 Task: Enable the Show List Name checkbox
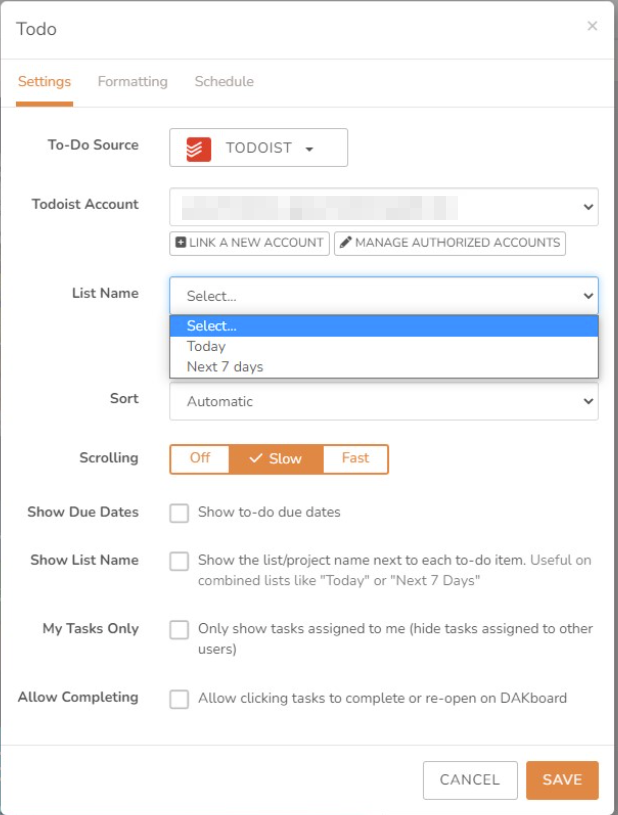point(180,561)
